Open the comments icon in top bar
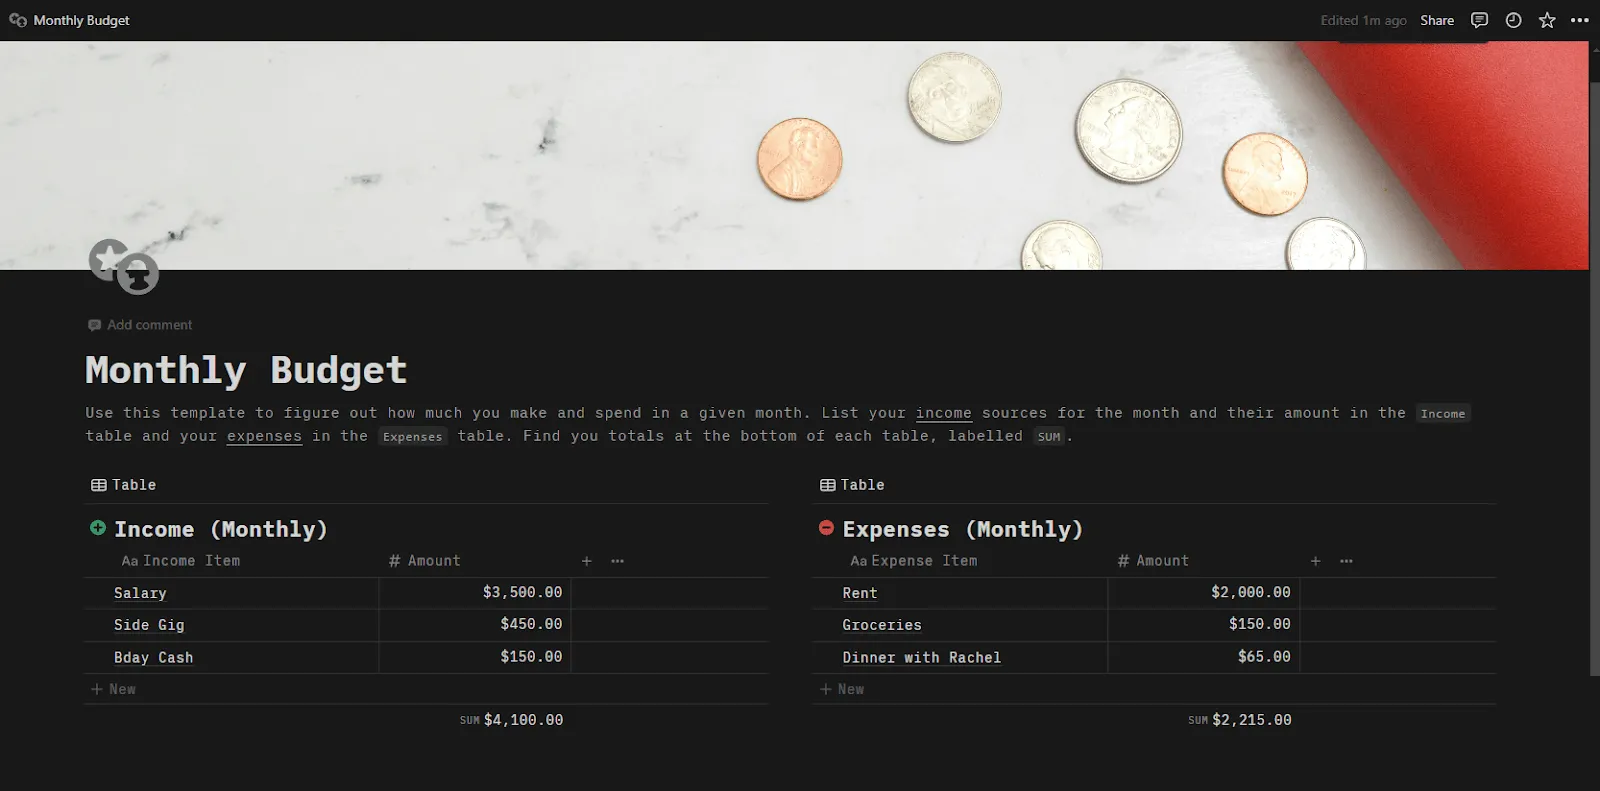This screenshot has width=1600, height=791. point(1479,20)
